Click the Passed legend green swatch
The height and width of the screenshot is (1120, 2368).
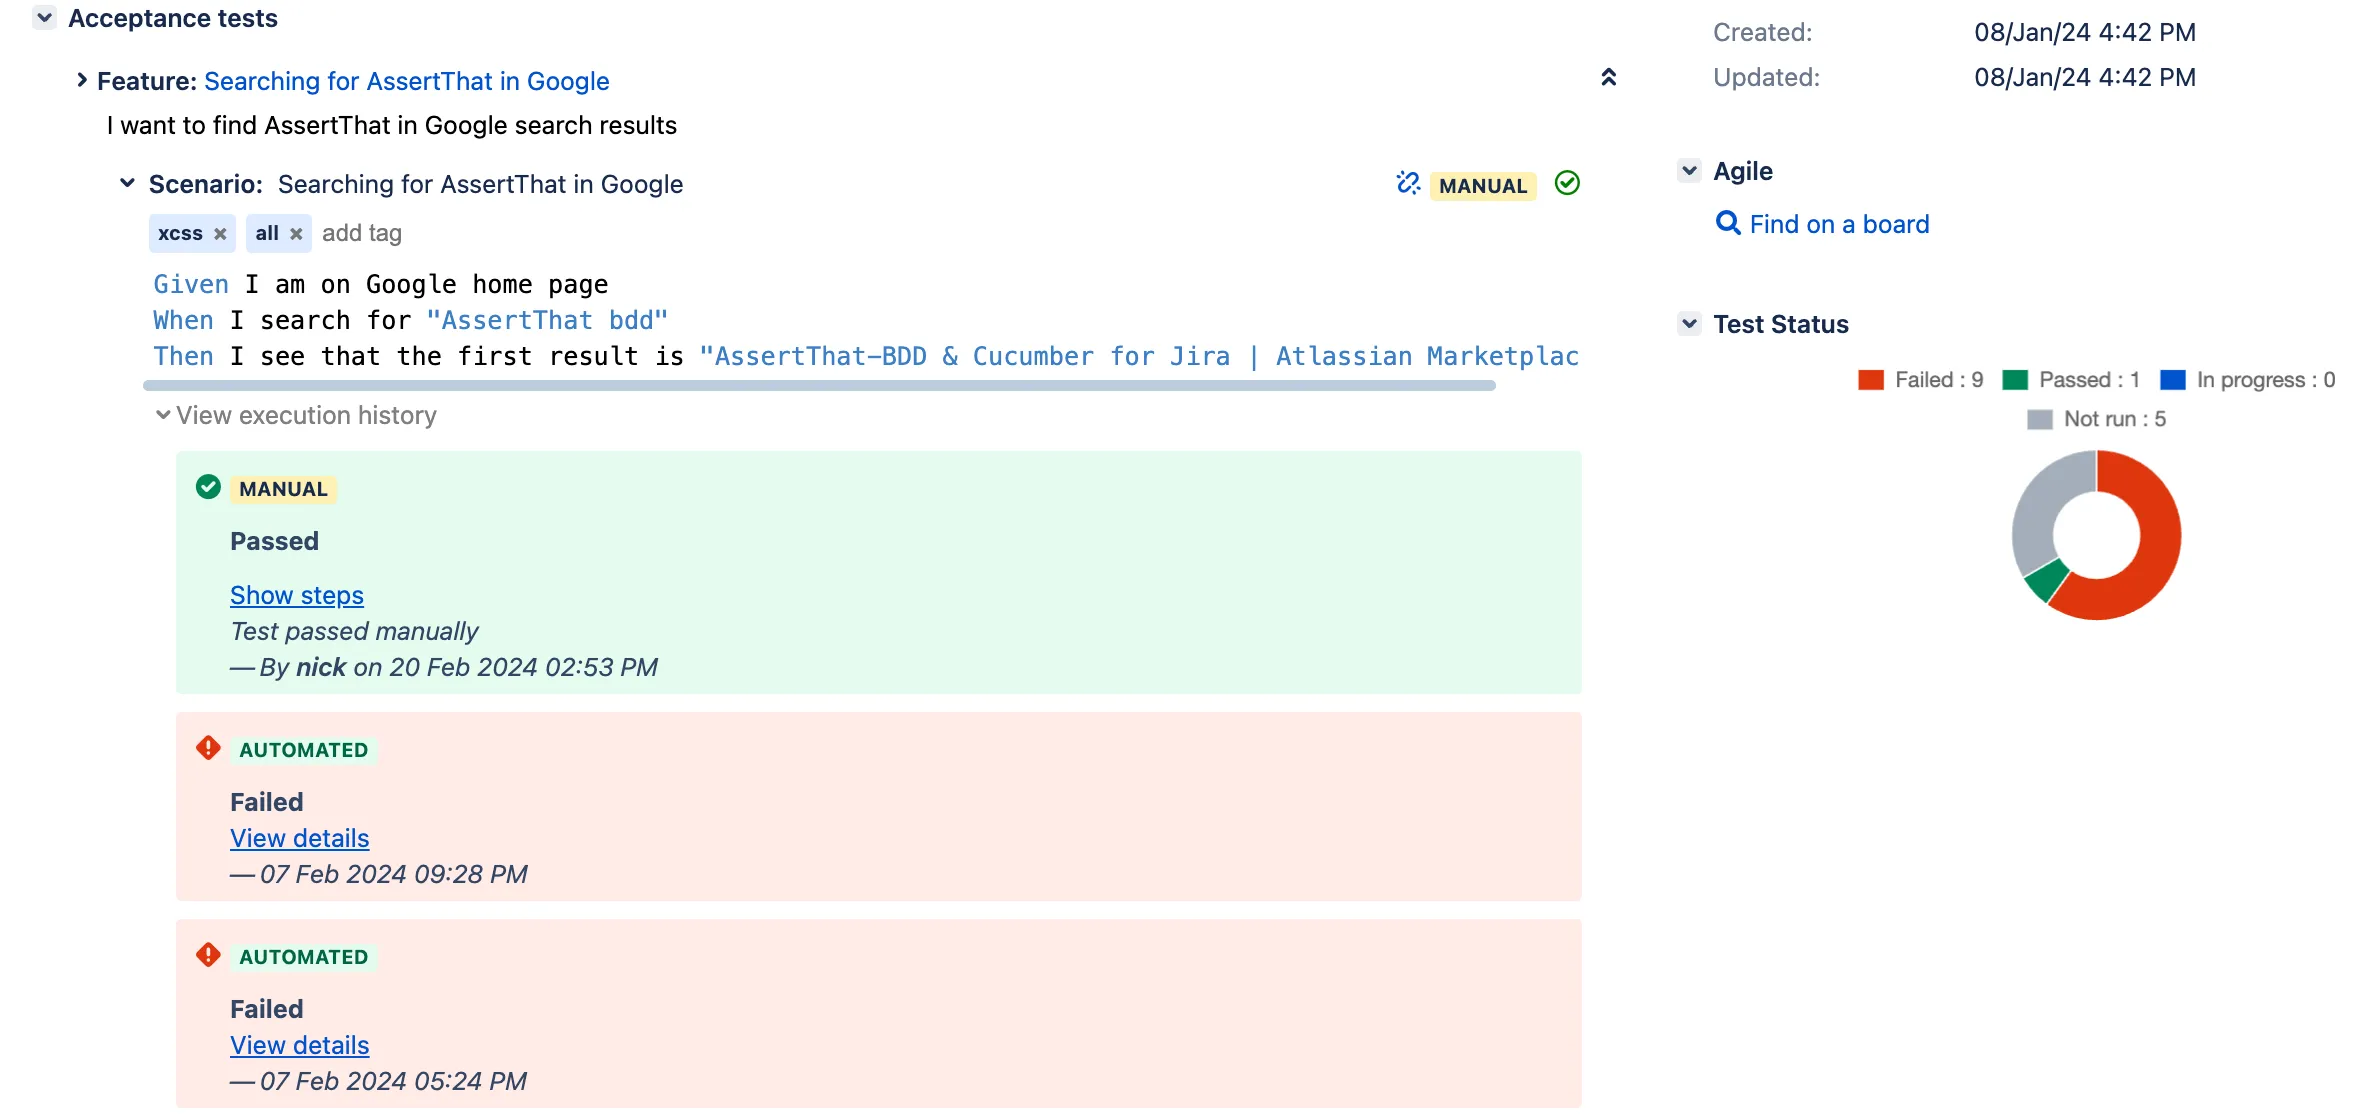pyautogui.click(x=2014, y=380)
